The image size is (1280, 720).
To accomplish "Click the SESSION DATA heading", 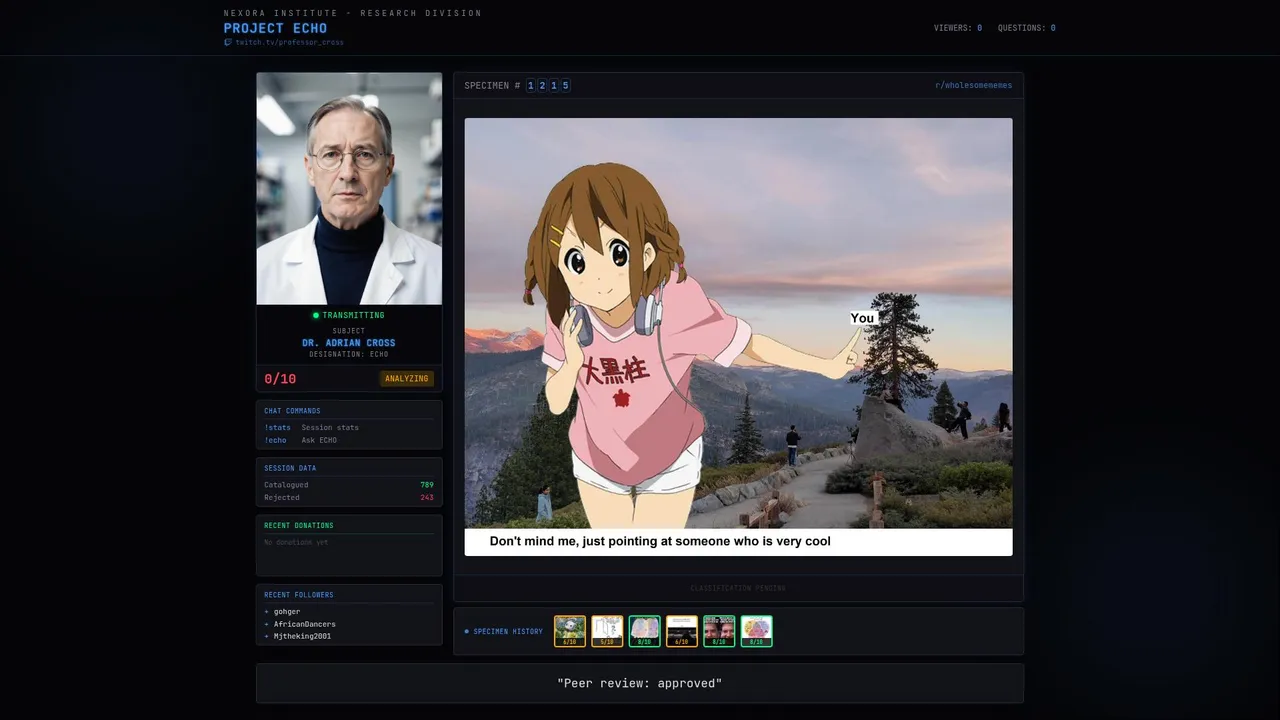I will (290, 468).
